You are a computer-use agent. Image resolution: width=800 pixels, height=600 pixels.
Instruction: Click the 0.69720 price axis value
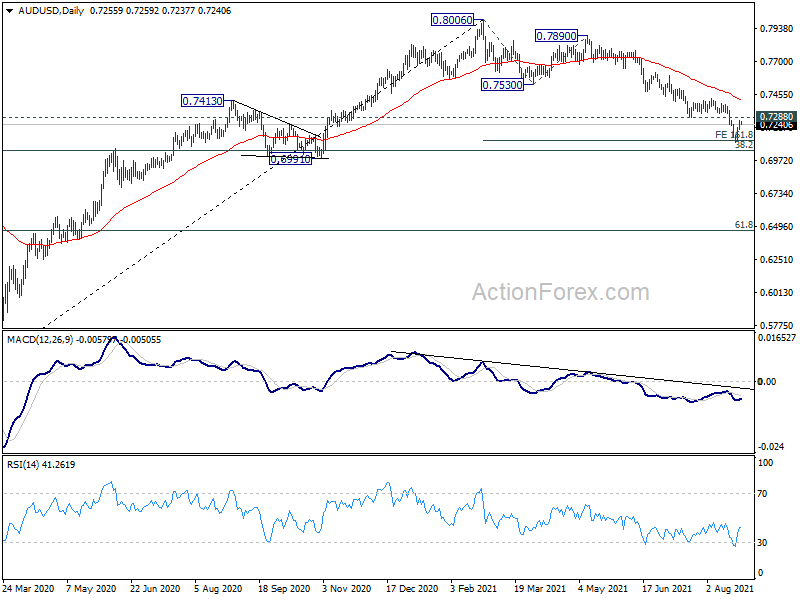click(777, 160)
